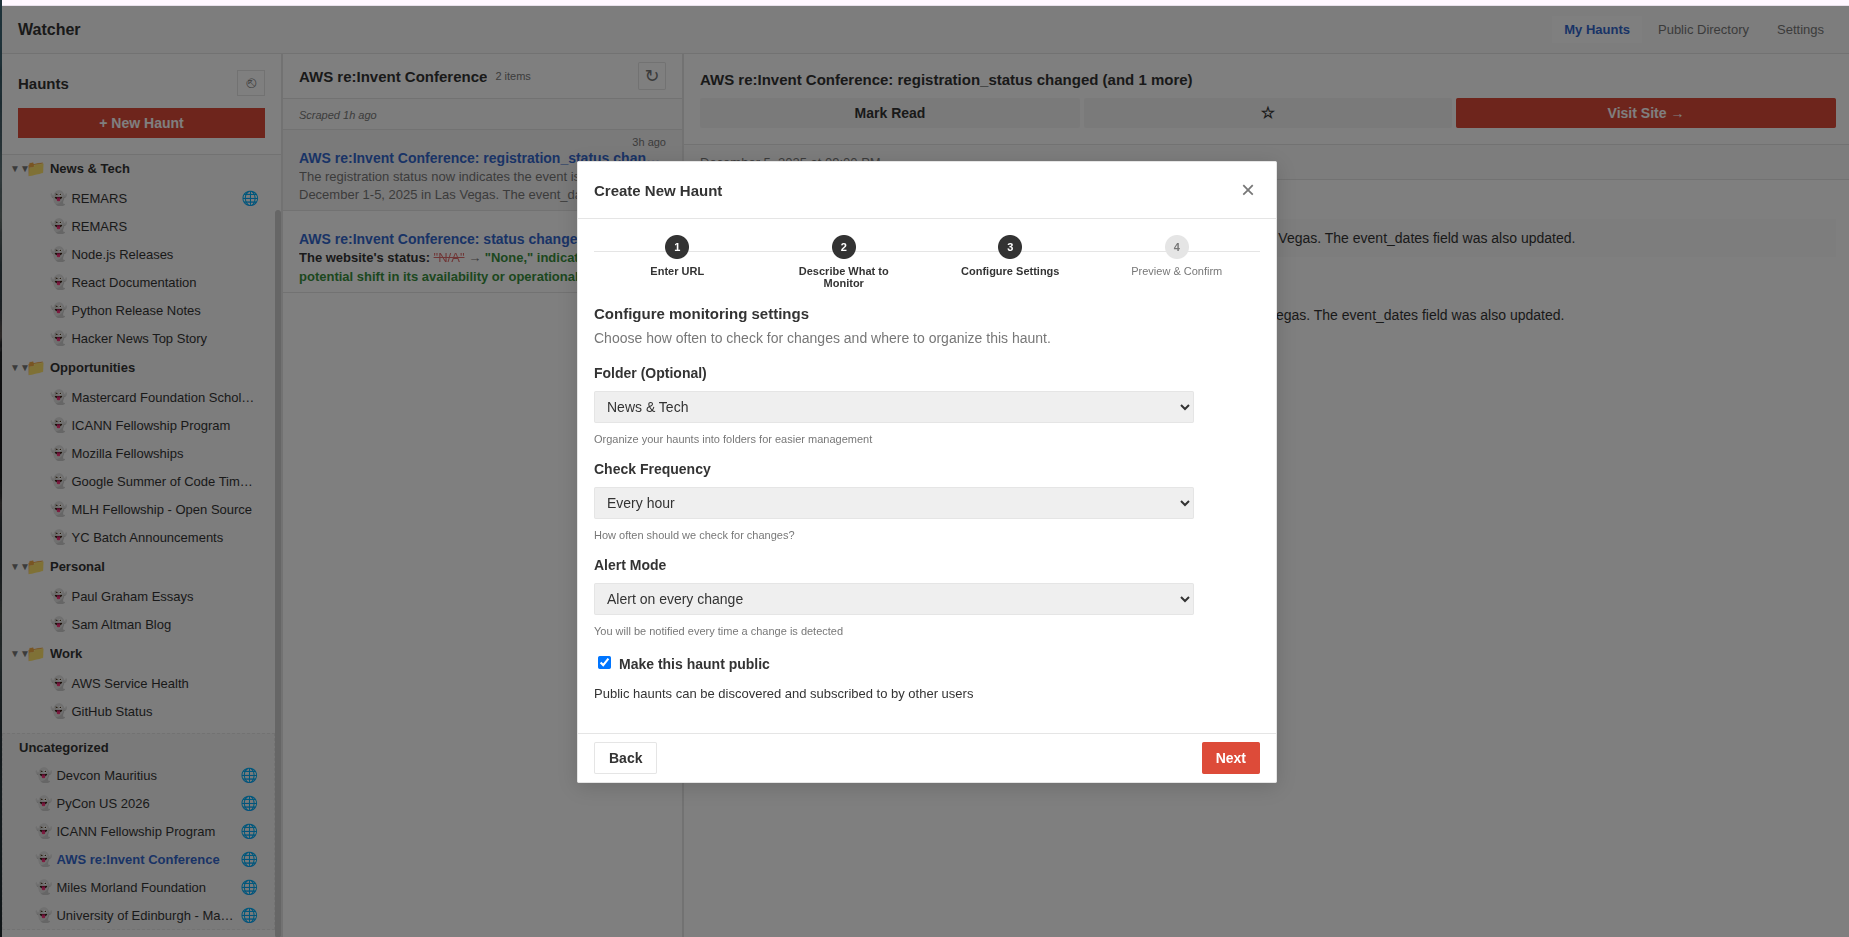
Task: Open the Folder dropdown showing News & Tech
Action: 893,407
